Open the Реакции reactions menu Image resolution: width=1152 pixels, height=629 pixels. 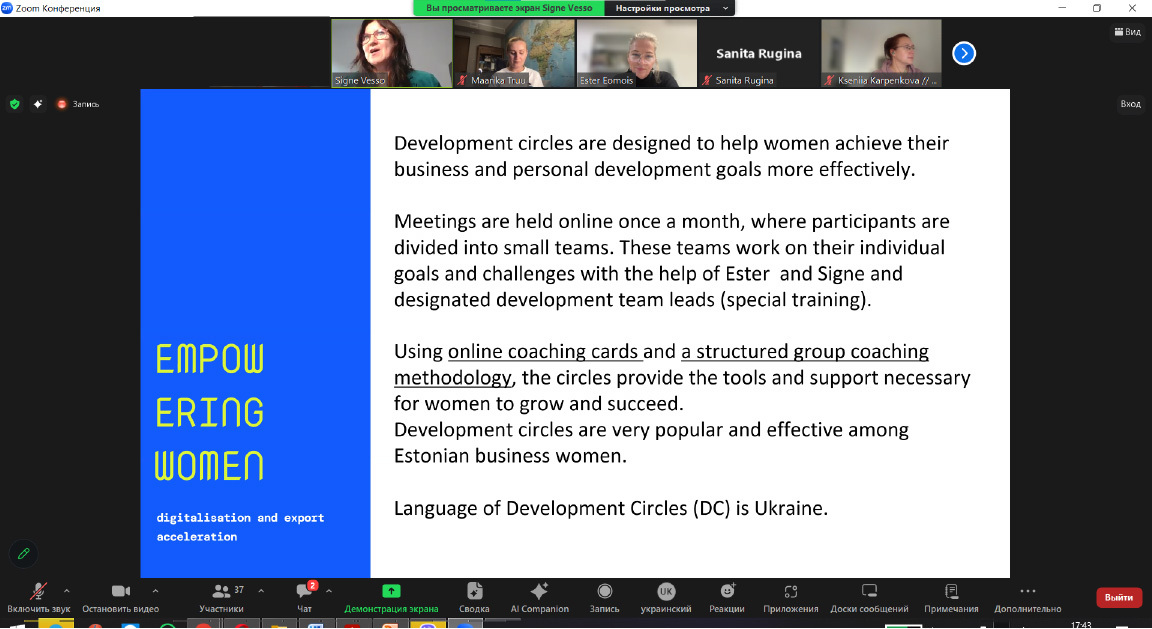(727, 598)
